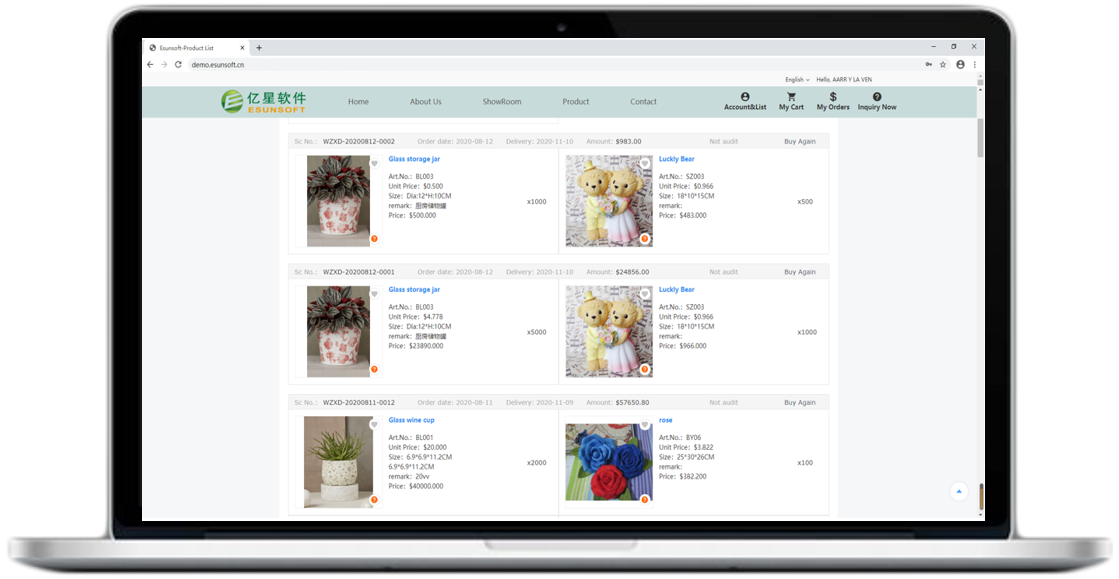
Task: Open the blue and red rose thumbnail
Action: [x=609, y=462]
